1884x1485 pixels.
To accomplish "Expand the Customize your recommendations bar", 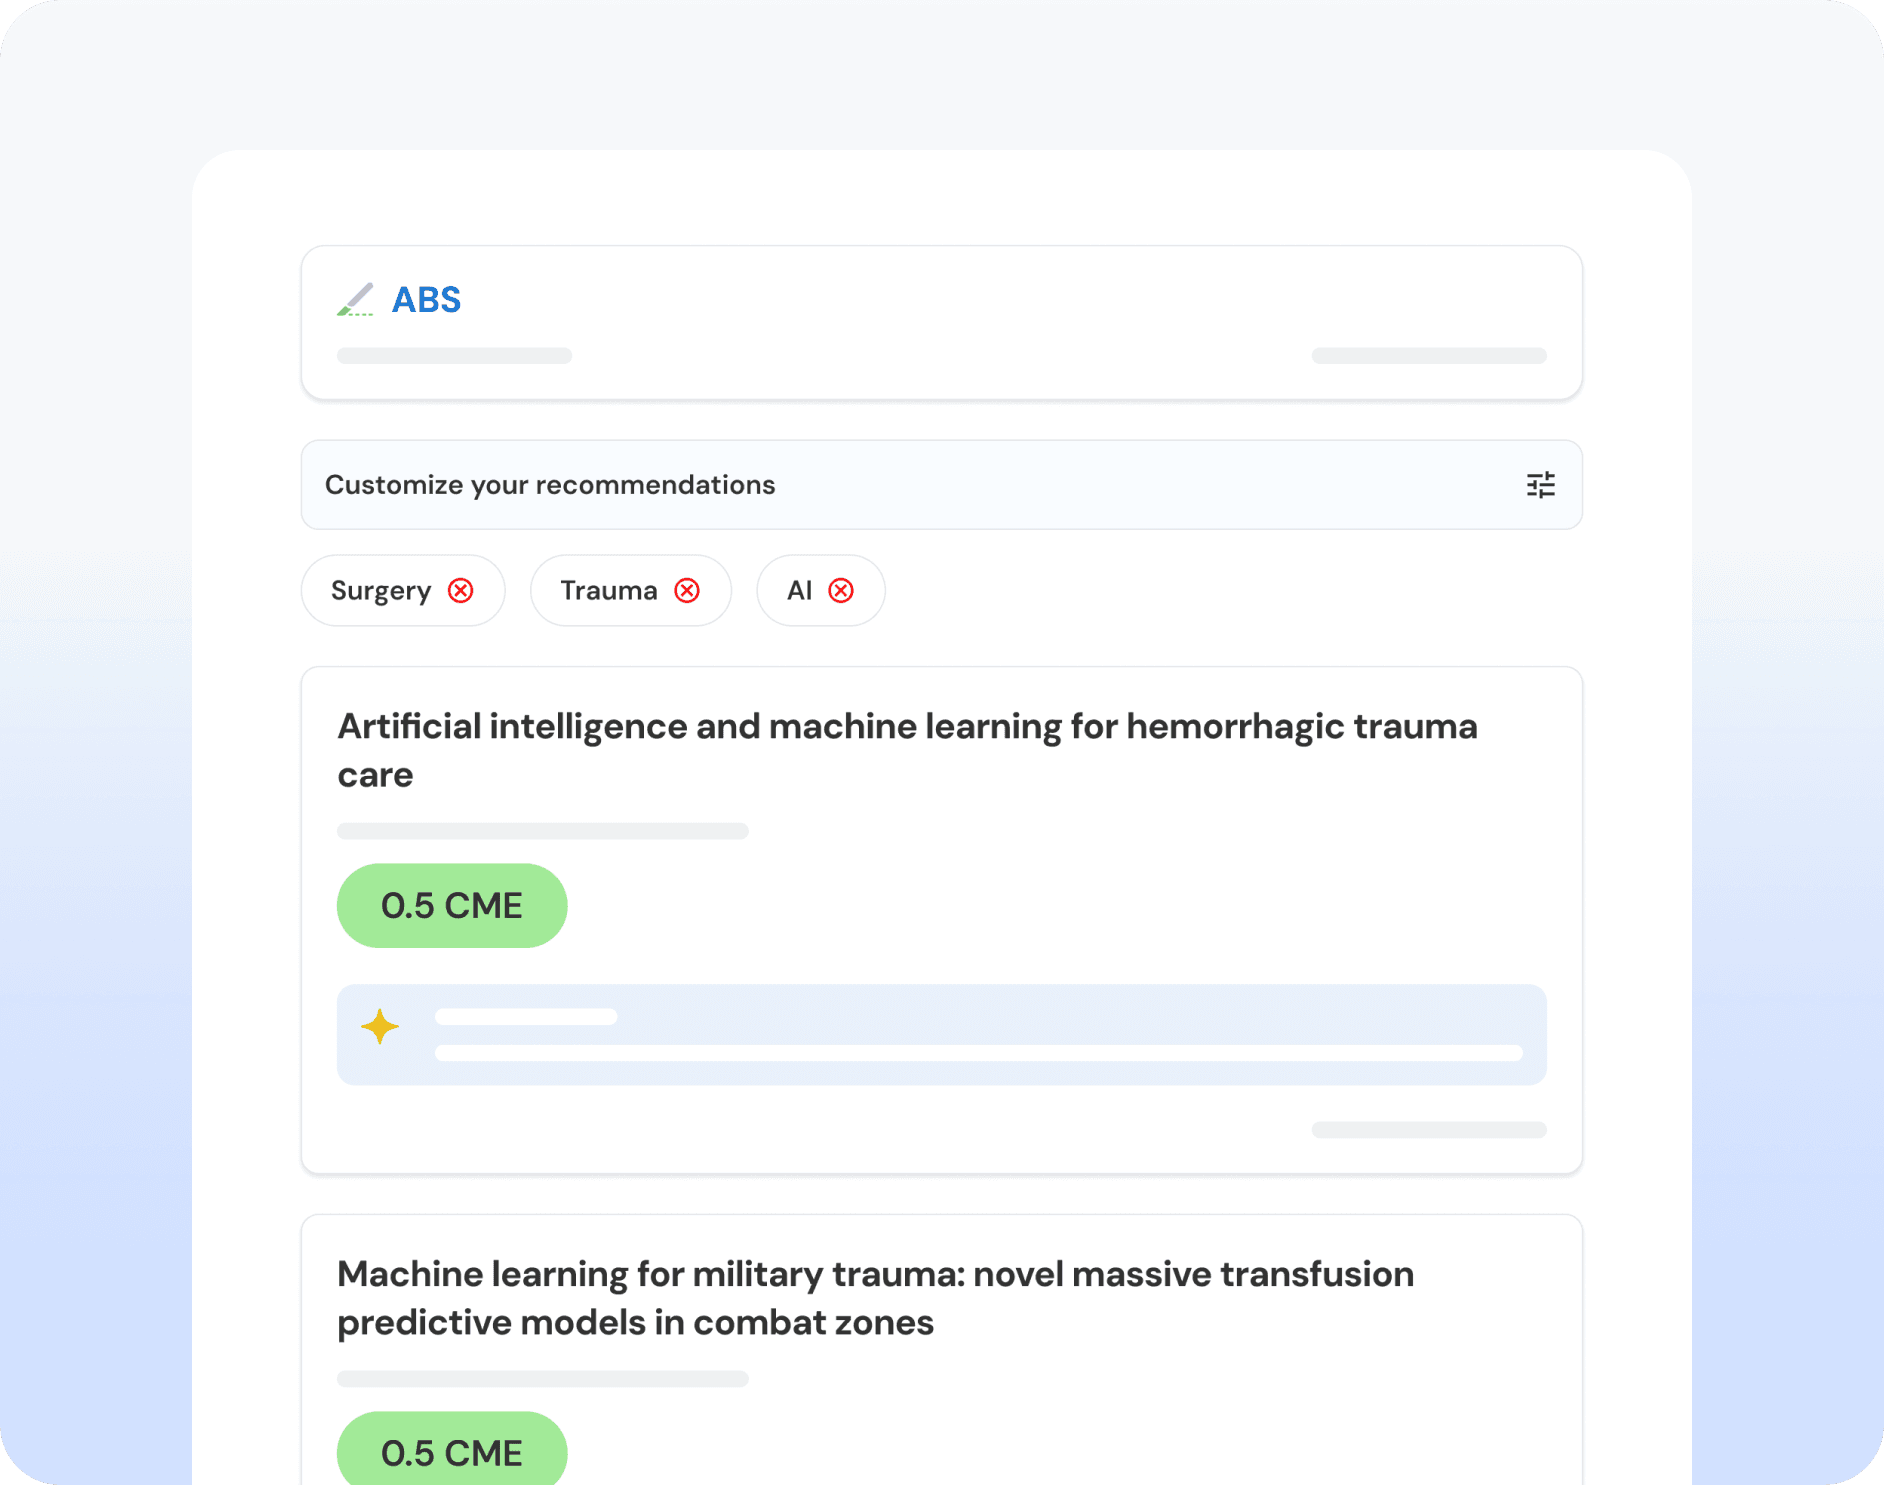I will [900, 485].
